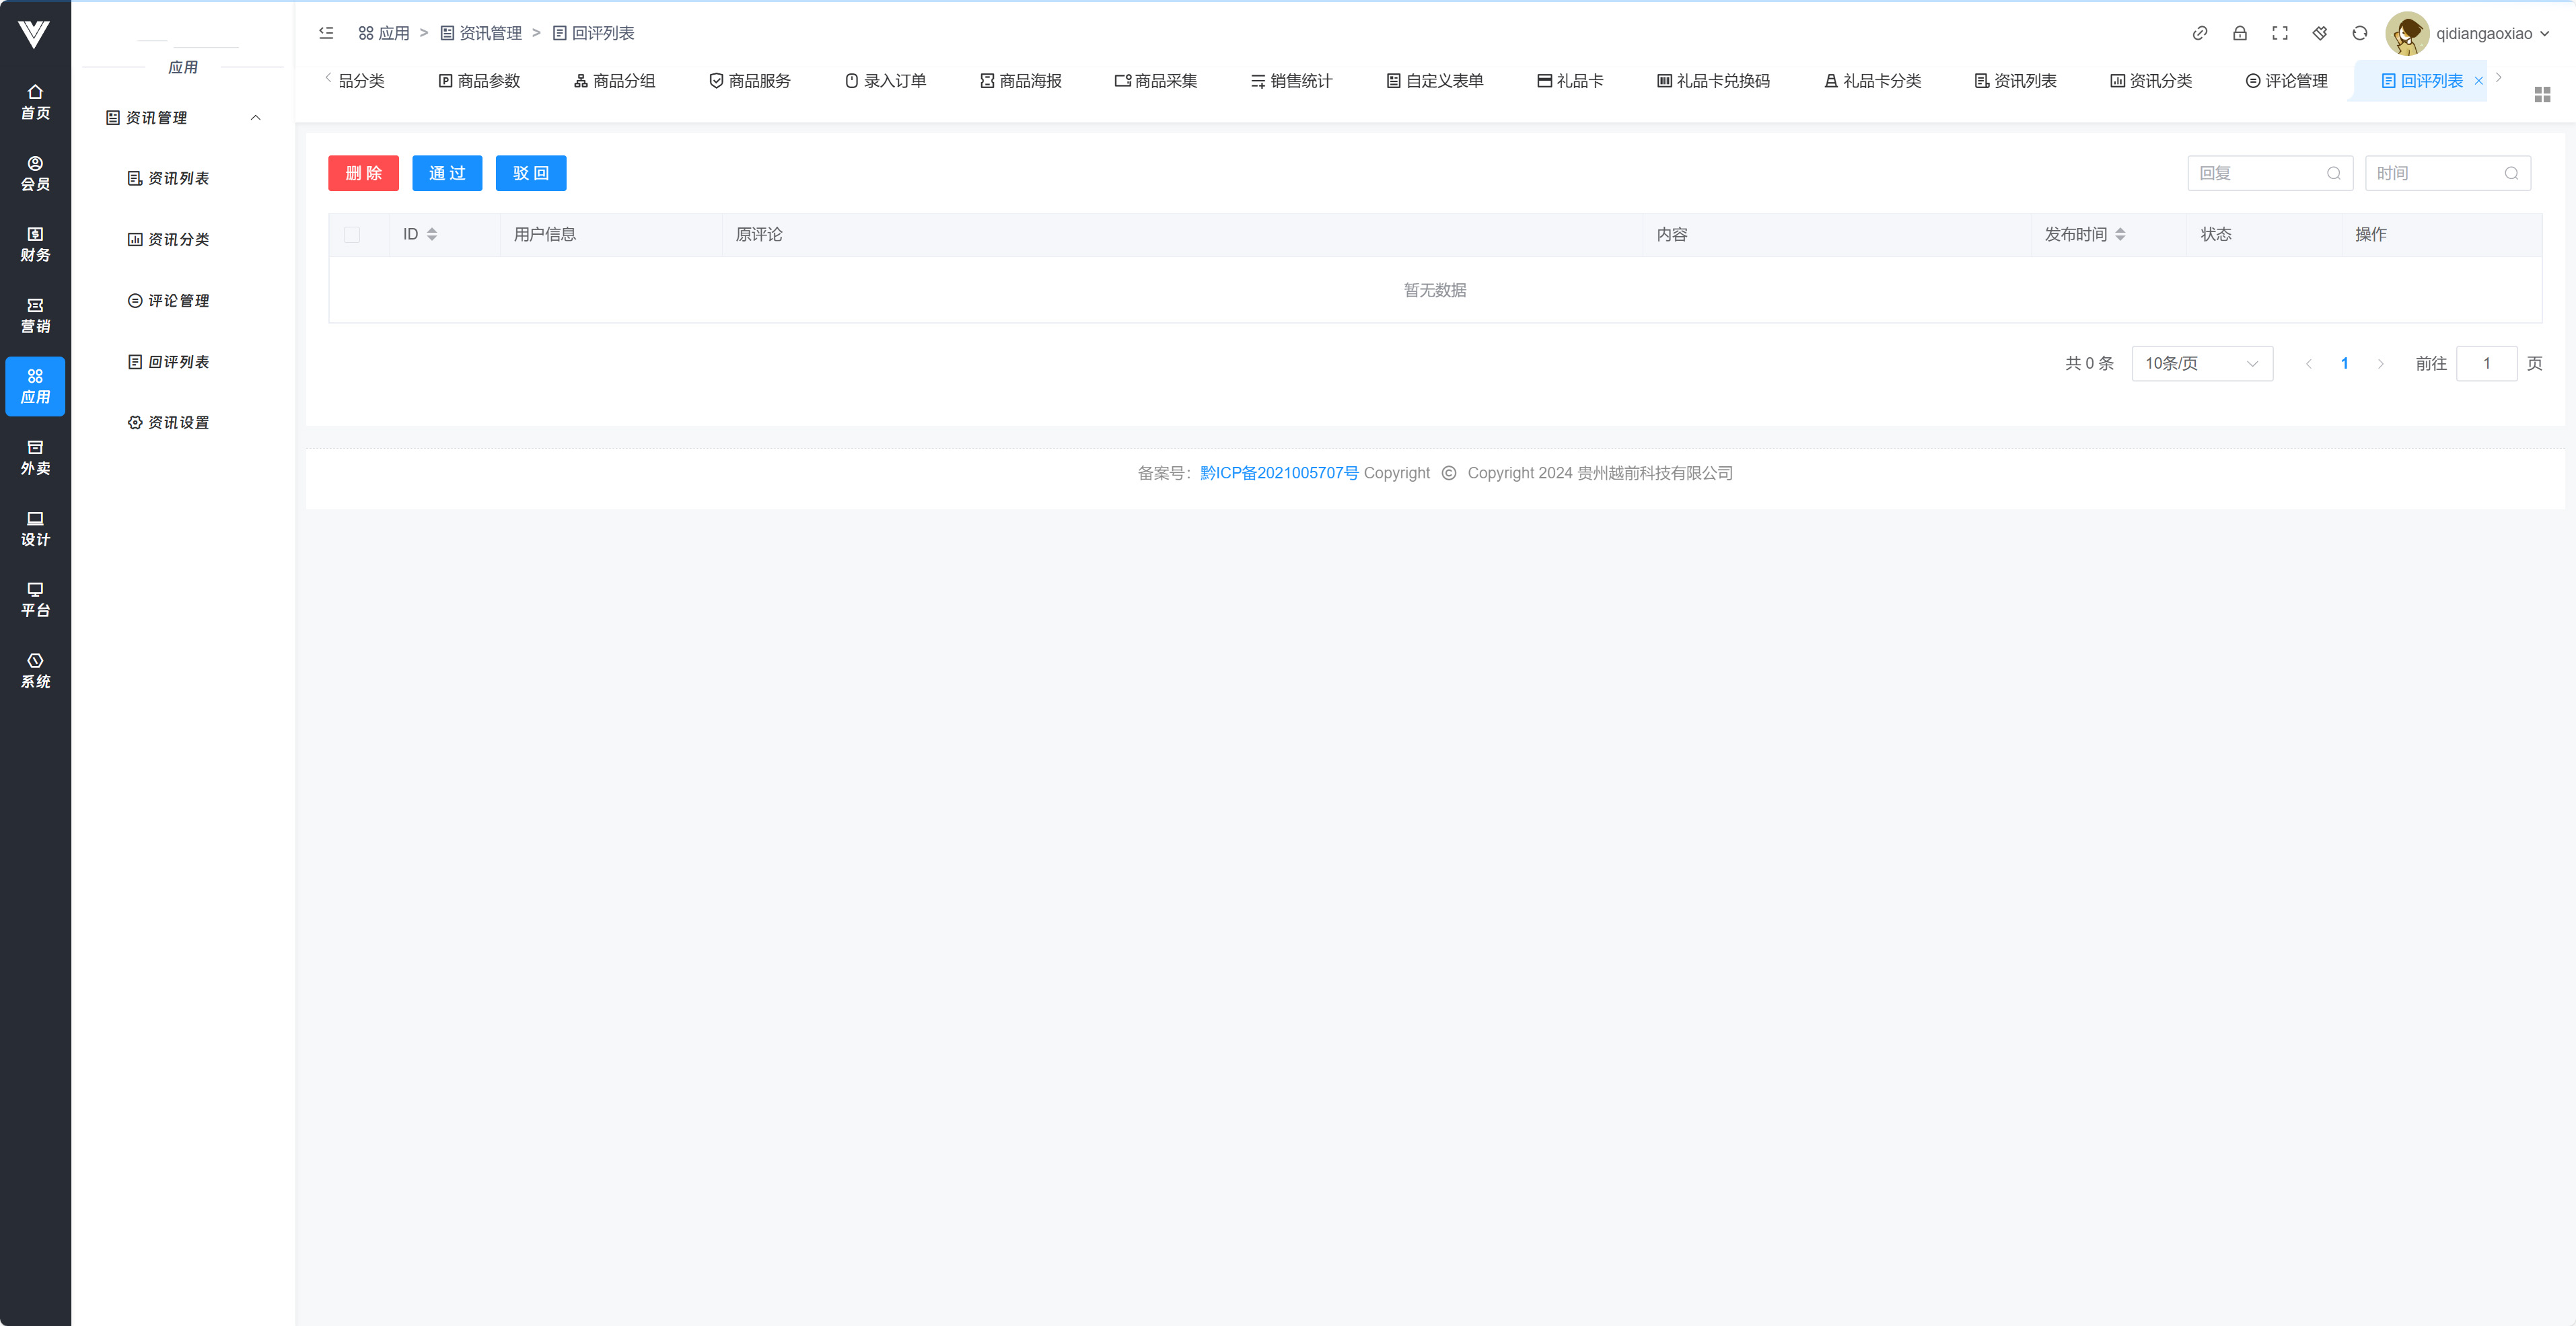Open the 会员 section in left sidebar
The image size is (2576, 1326).
click(x=35, y=173)
